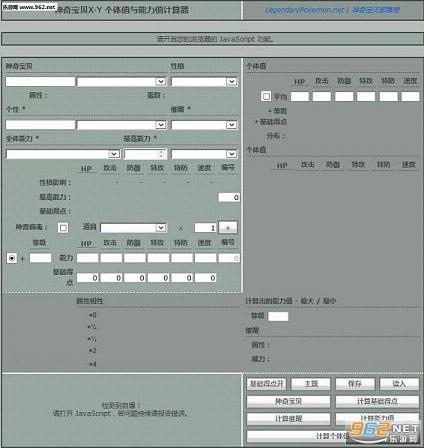Click the 计算基础得点 button
Viewport: 424px width, 448px height.
[377, 401]
